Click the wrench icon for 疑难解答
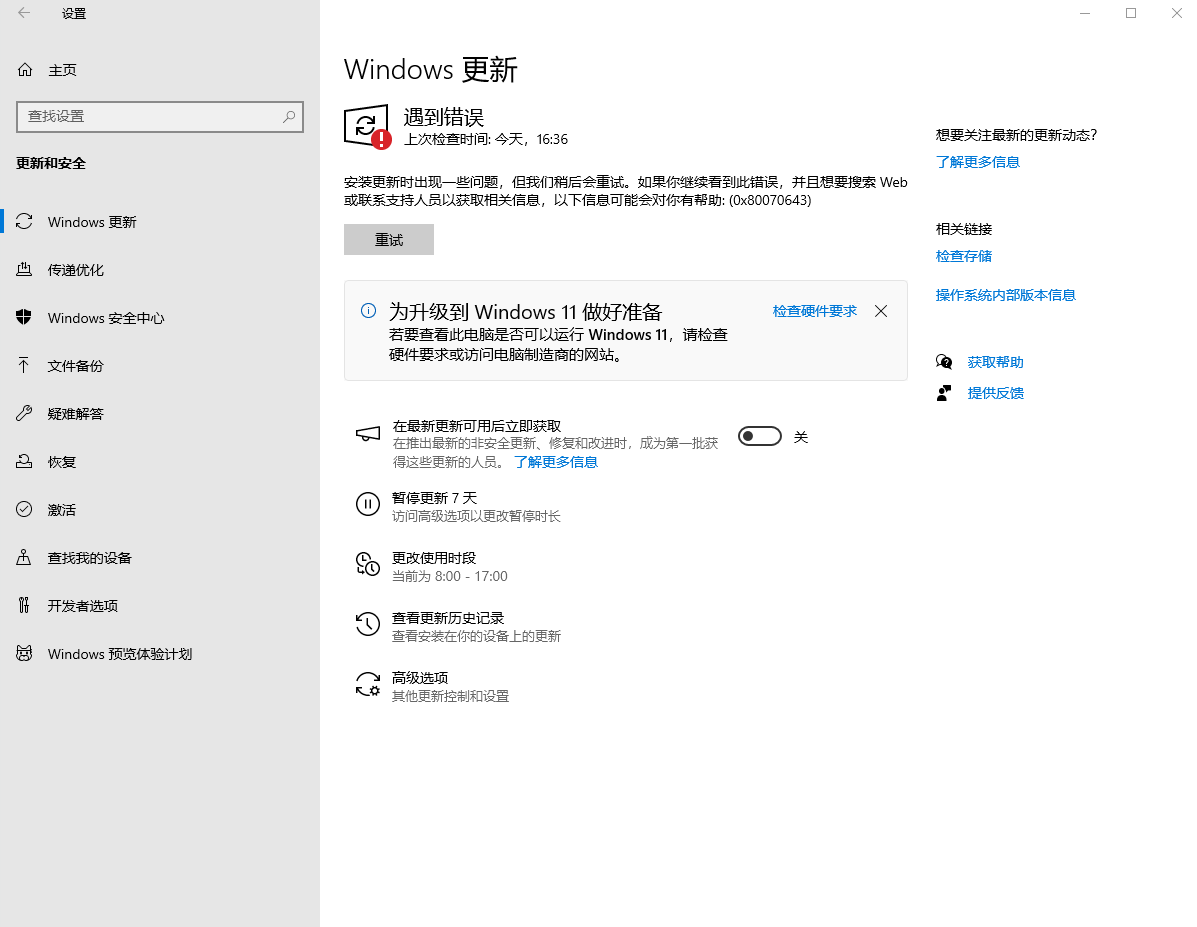 [24, 413]
